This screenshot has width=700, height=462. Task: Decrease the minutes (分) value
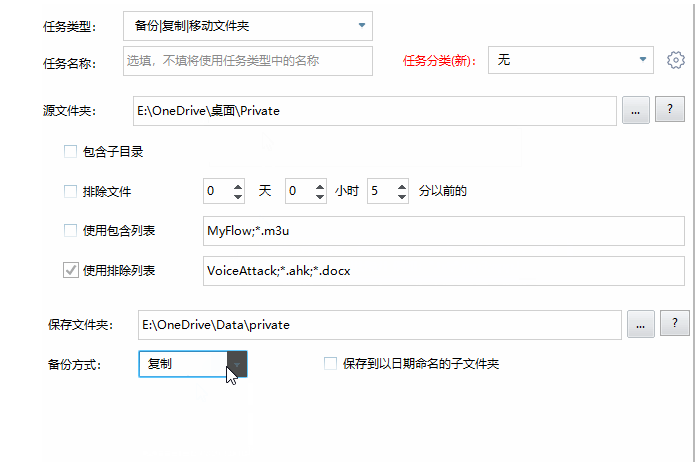[402, 196]
